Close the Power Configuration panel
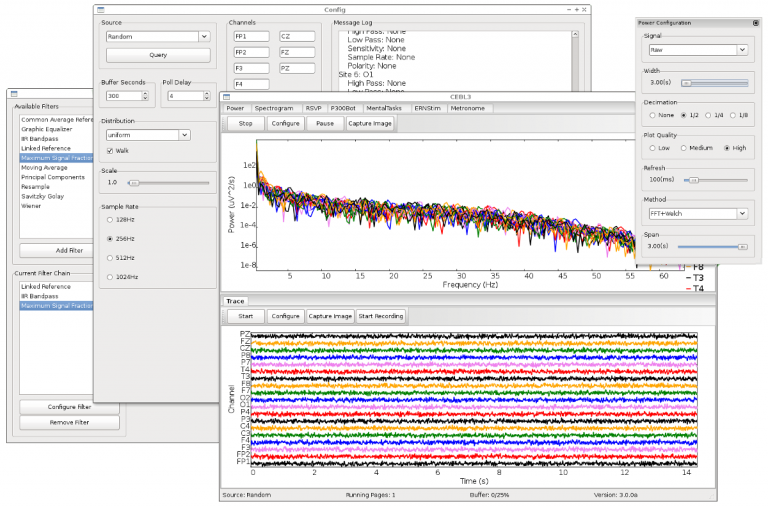 755,22
